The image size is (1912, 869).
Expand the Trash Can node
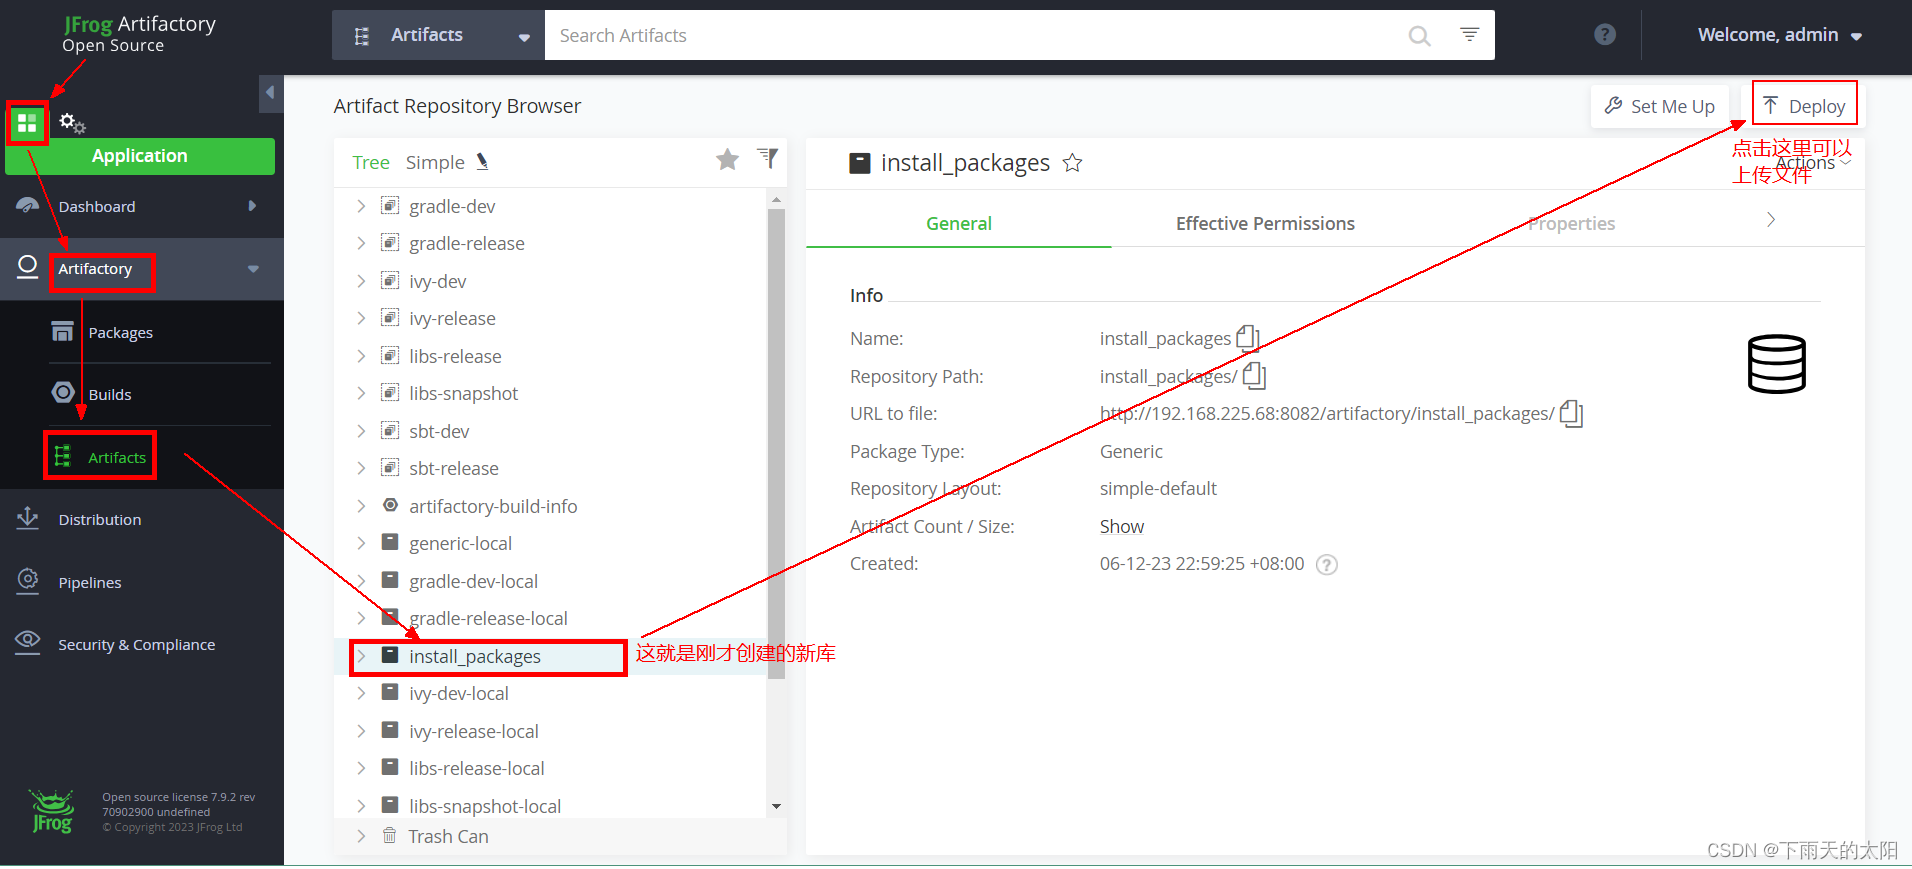(x=361, y=836)
